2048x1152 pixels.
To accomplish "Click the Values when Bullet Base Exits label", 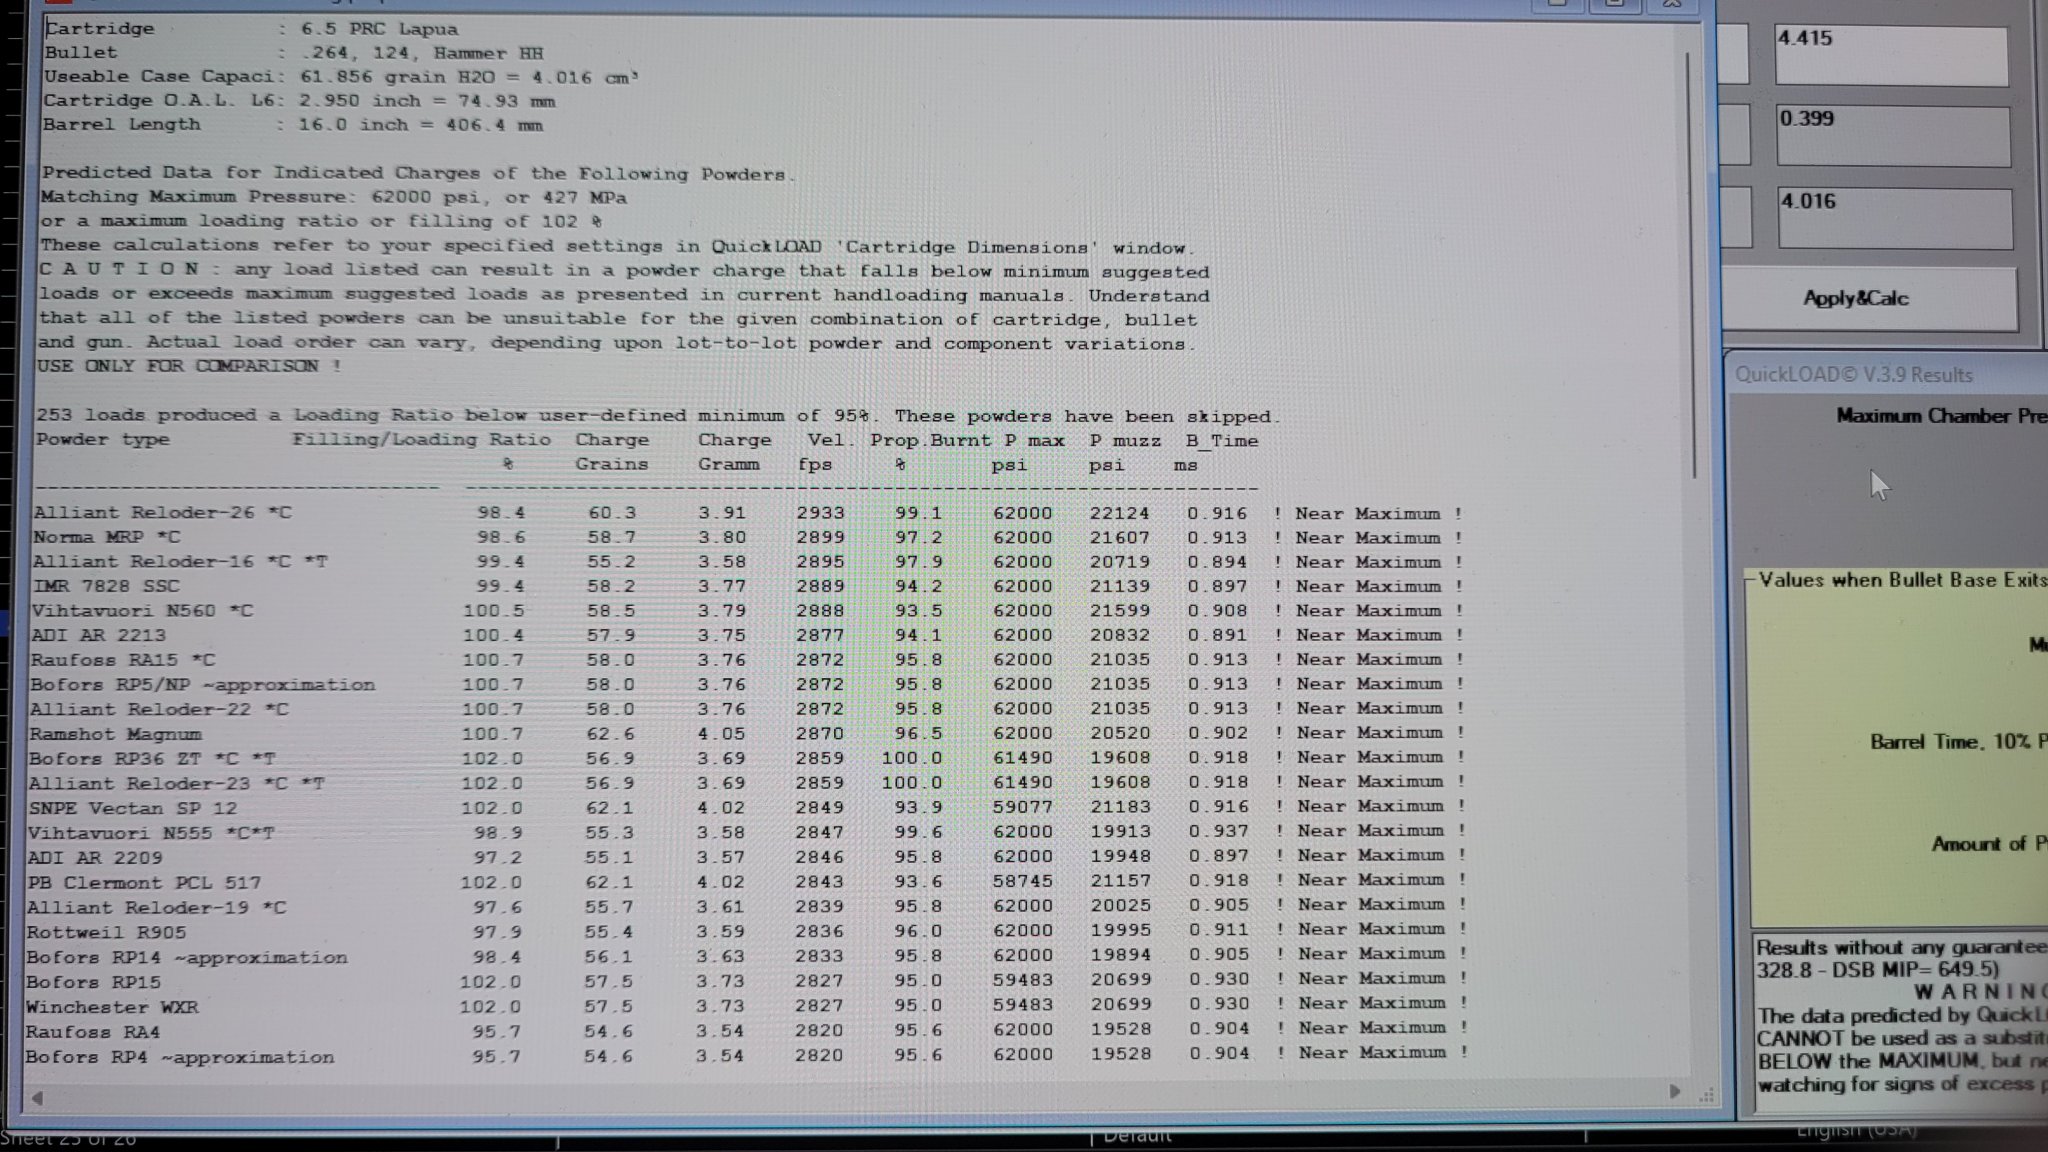I will (1903, 580).
